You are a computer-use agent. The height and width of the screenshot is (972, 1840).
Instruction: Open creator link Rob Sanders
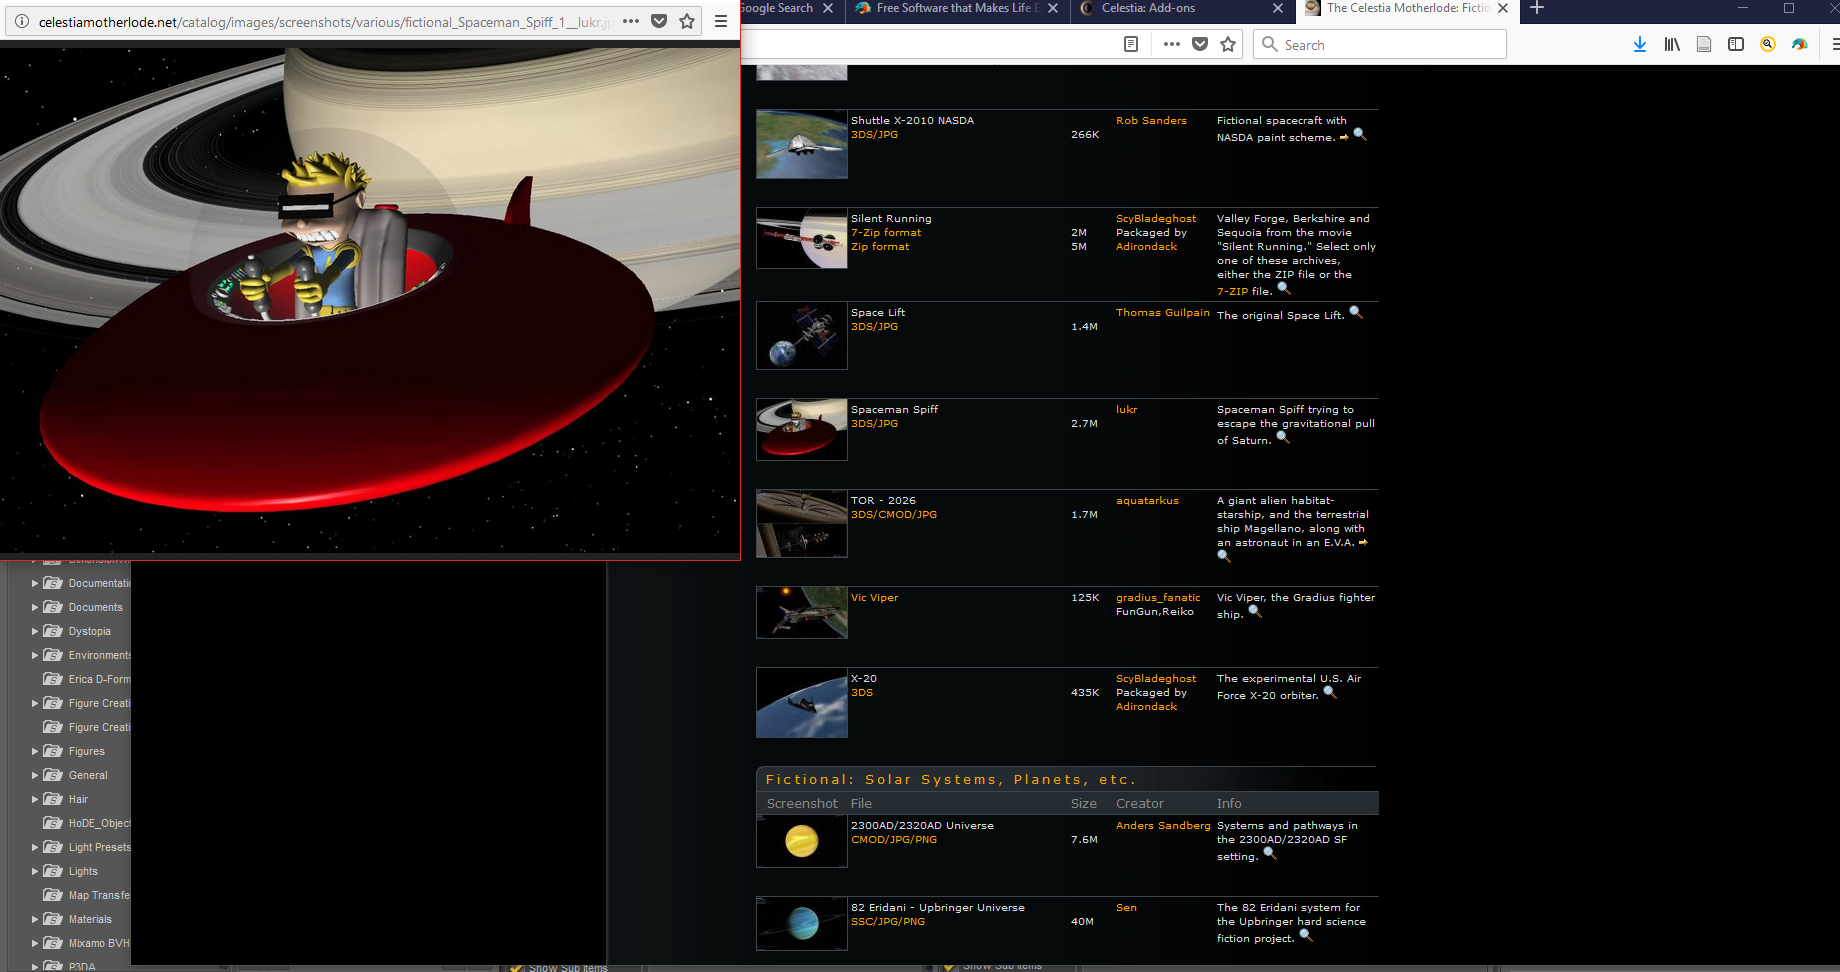[1151, 120]
